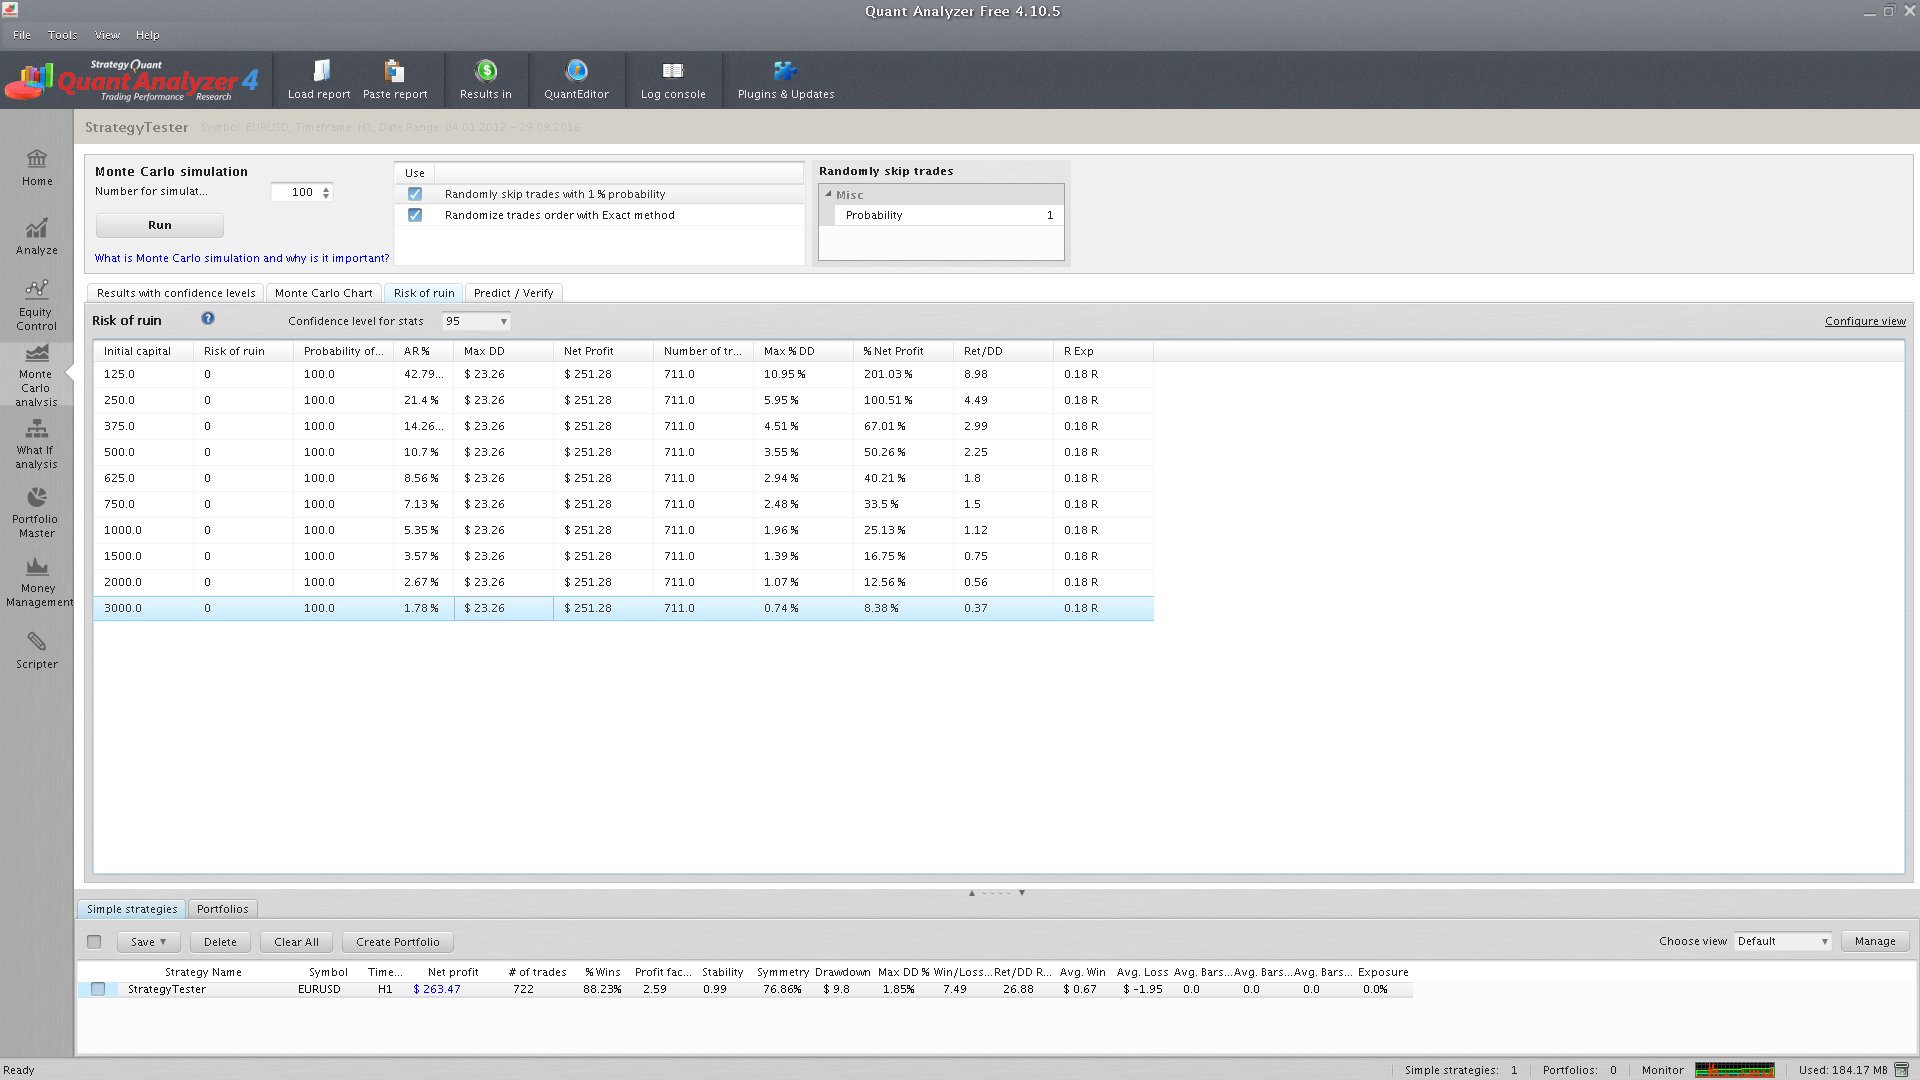Switch to the Monte Carlo Chart tab
1920x1080 pixels.
coord(323,293)
